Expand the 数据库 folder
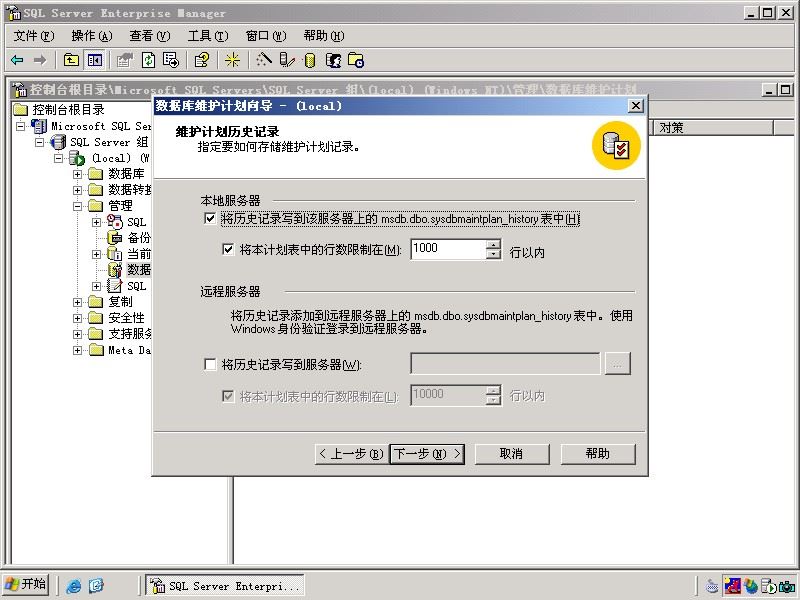This screenshot has height=600, width=800. pos(77,174)
